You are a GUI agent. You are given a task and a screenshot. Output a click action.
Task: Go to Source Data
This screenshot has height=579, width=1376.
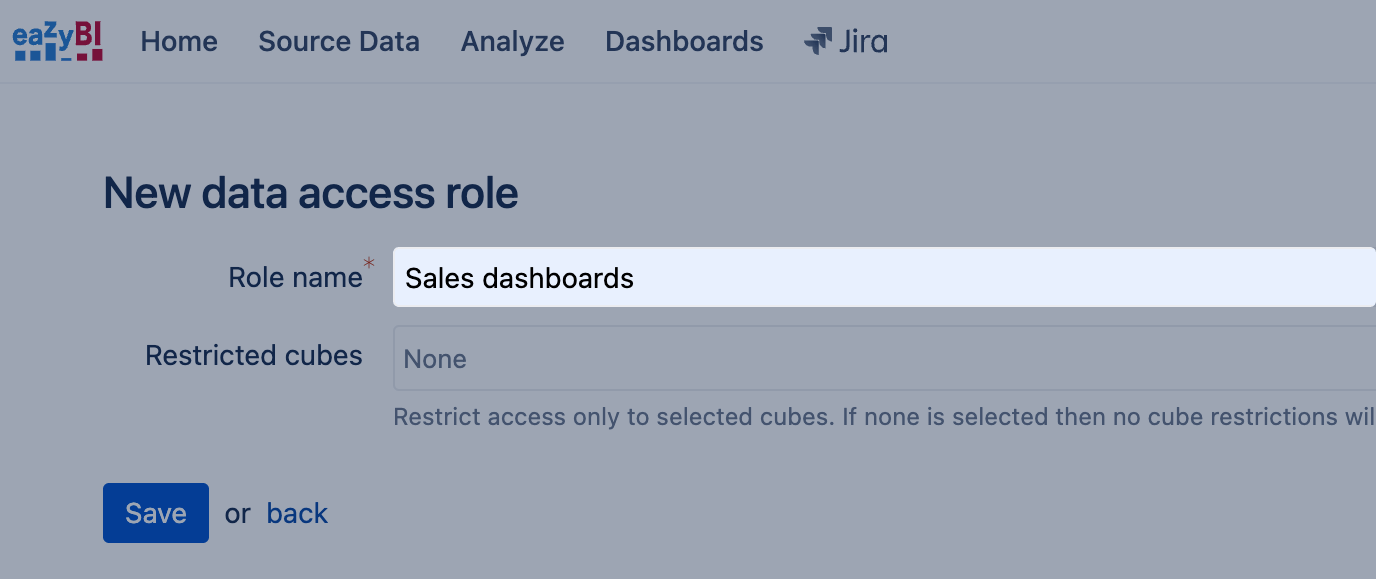[339, 41]
